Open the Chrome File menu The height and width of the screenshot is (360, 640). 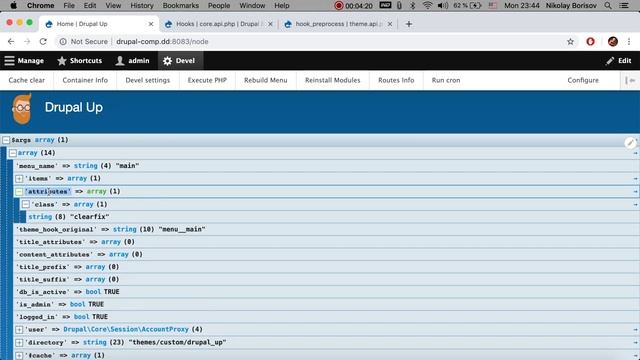coord(69,5)
